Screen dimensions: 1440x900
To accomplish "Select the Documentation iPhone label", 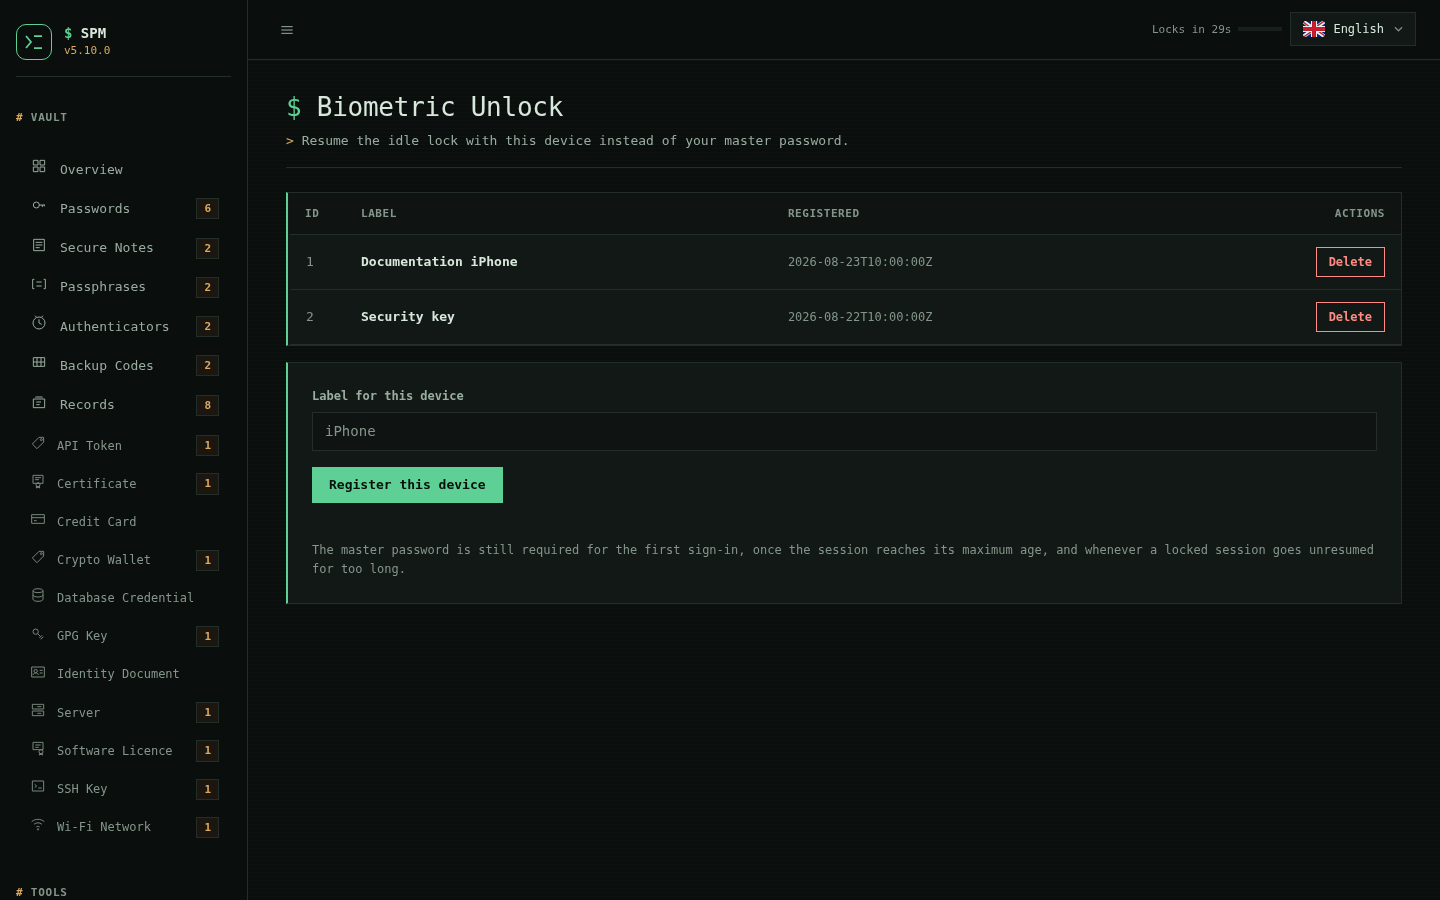I will click(x=439, y=262).
